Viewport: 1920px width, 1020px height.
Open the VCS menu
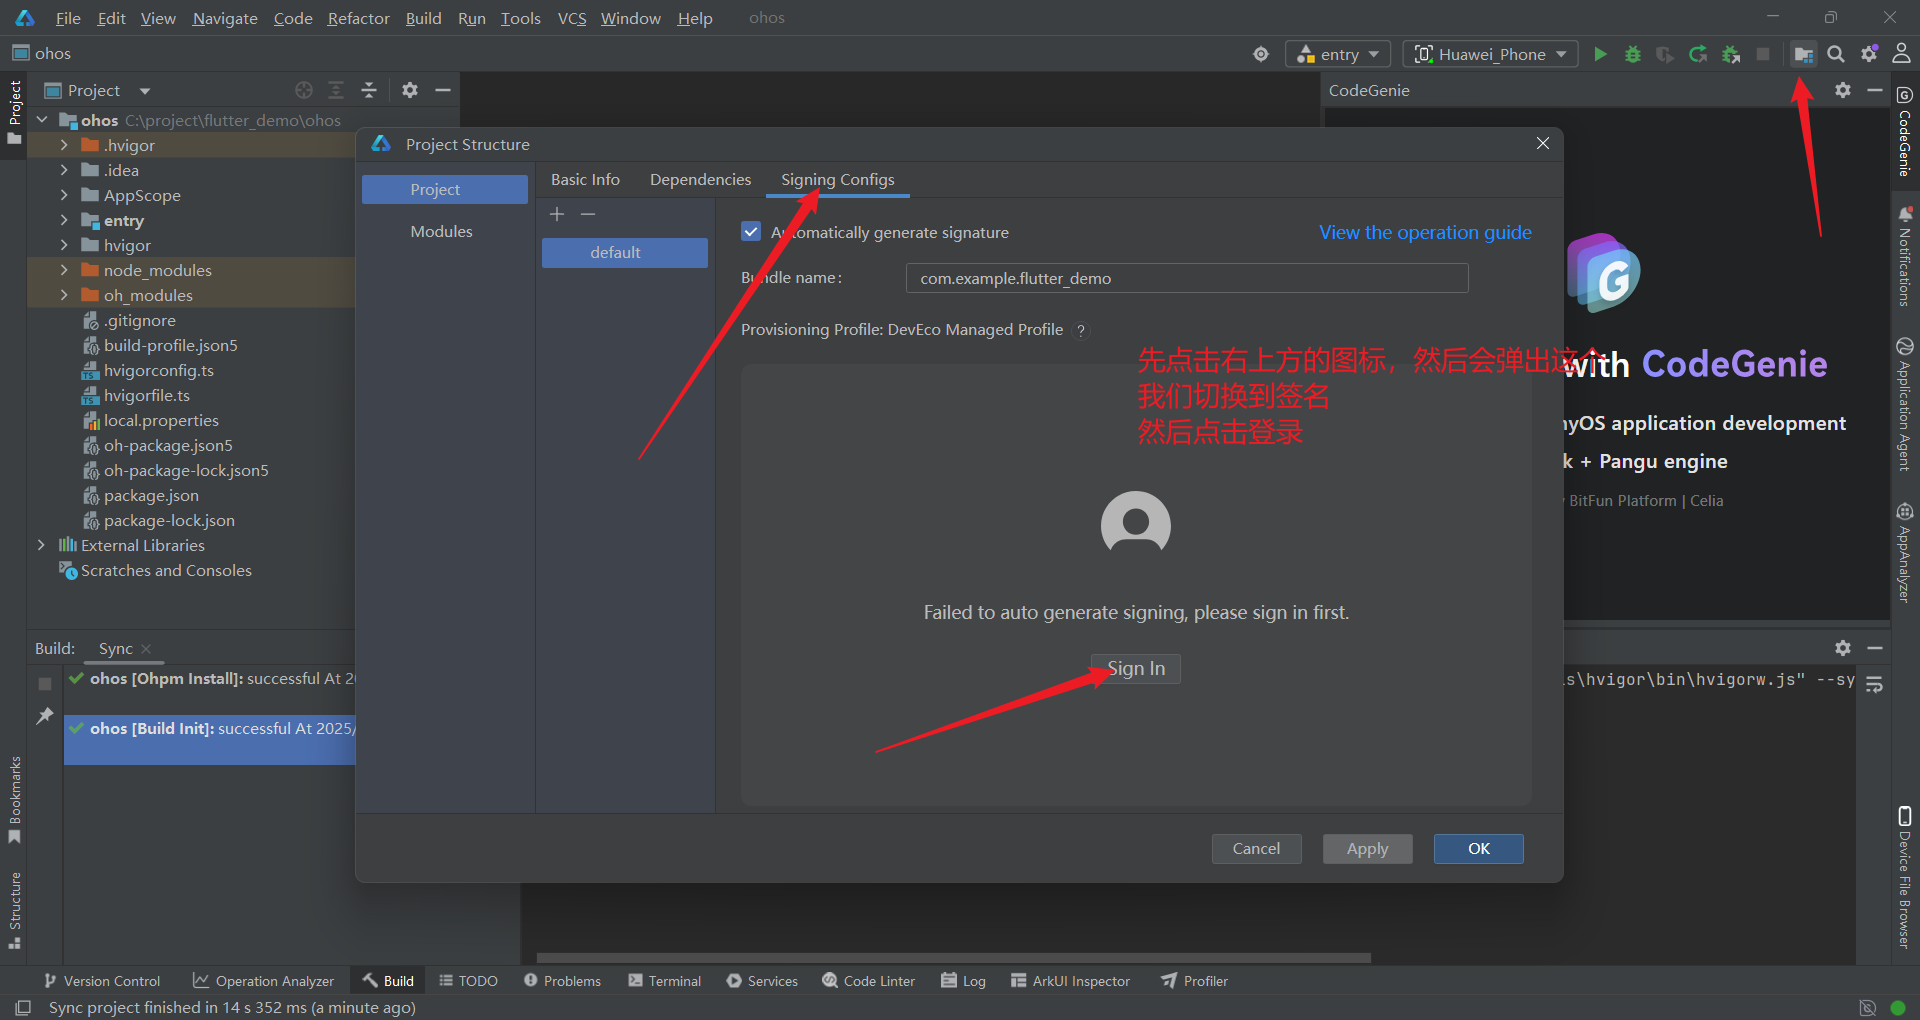click(571, 18)
